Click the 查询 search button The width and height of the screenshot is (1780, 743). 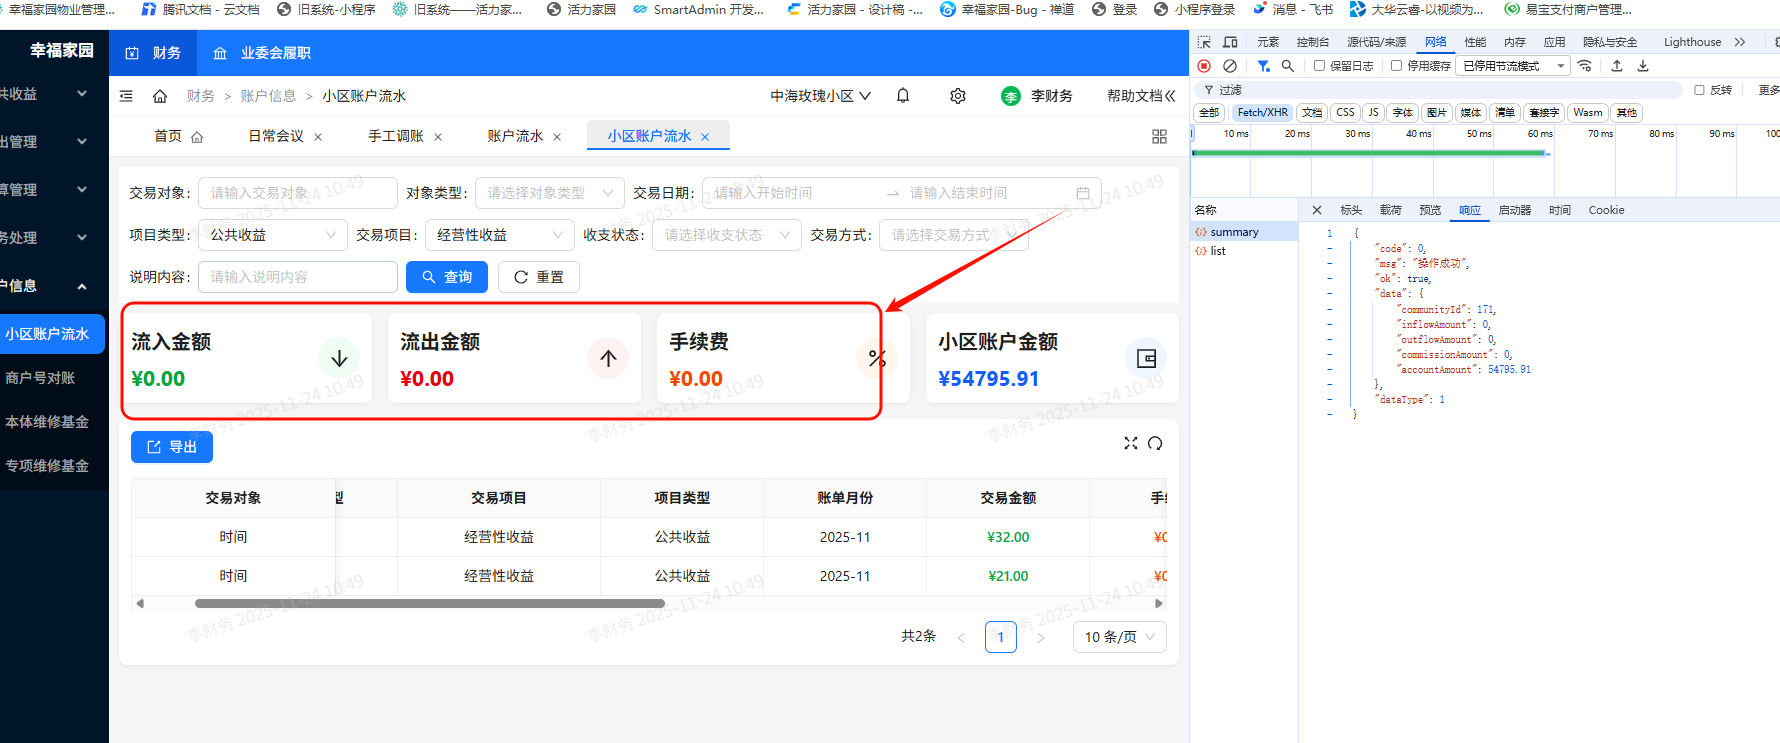click(447, 277)
